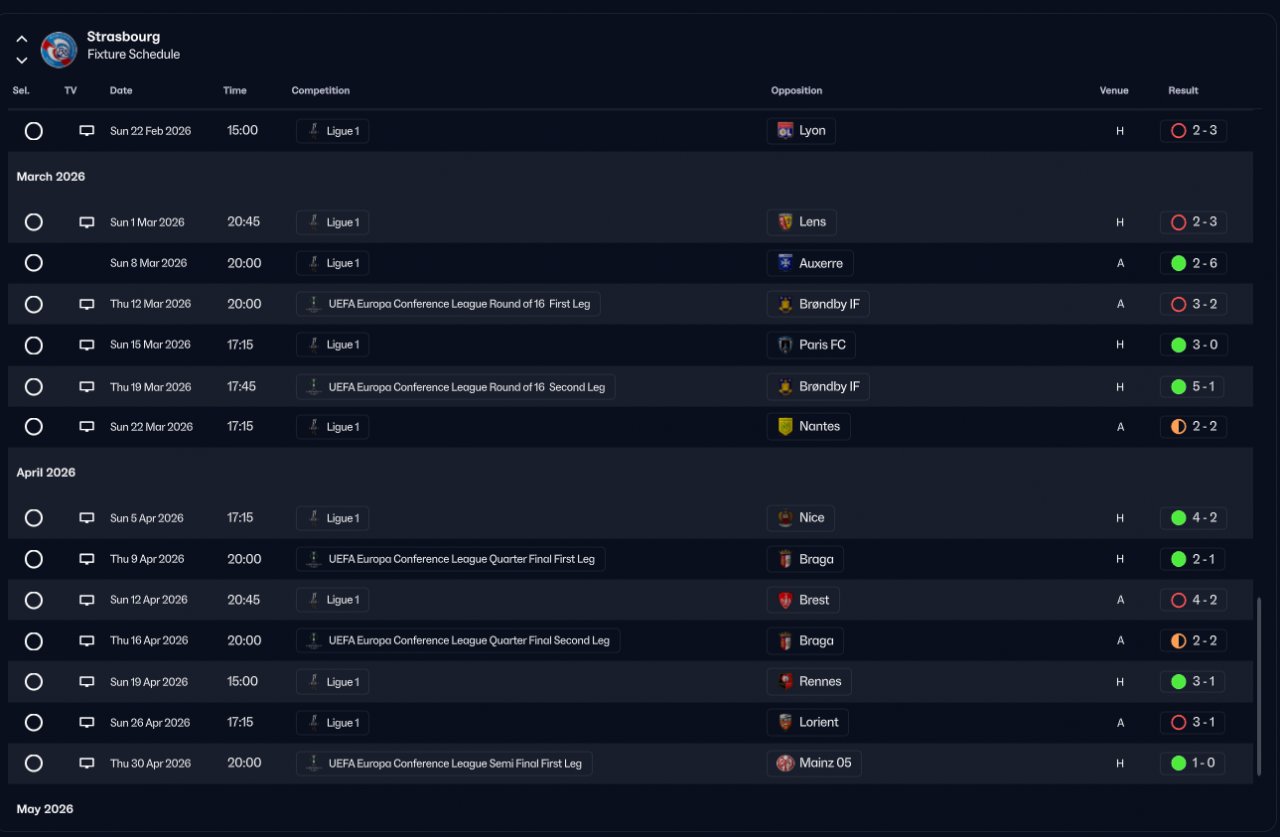Go to next team with down chevron
The image size is (1280, 837).
tap(22, 60)
